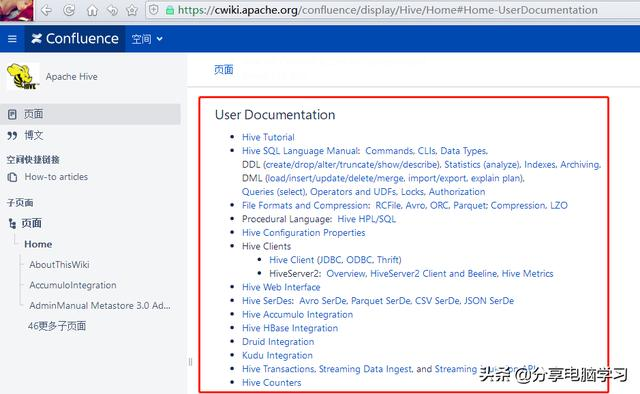Image resolution: width=640 pixels, height=394 pixels.
Task: Click the 页面 breadcrumb link
Action: tap(224, 69)
